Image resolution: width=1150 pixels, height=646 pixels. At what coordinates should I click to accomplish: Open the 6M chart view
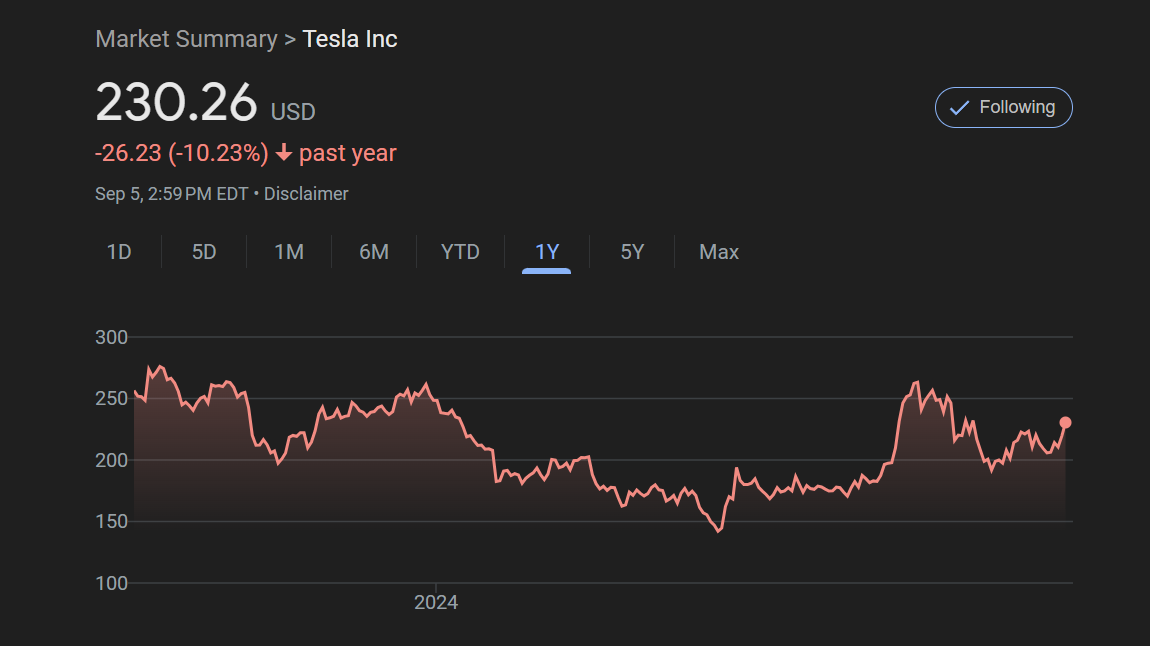point(374,252)
